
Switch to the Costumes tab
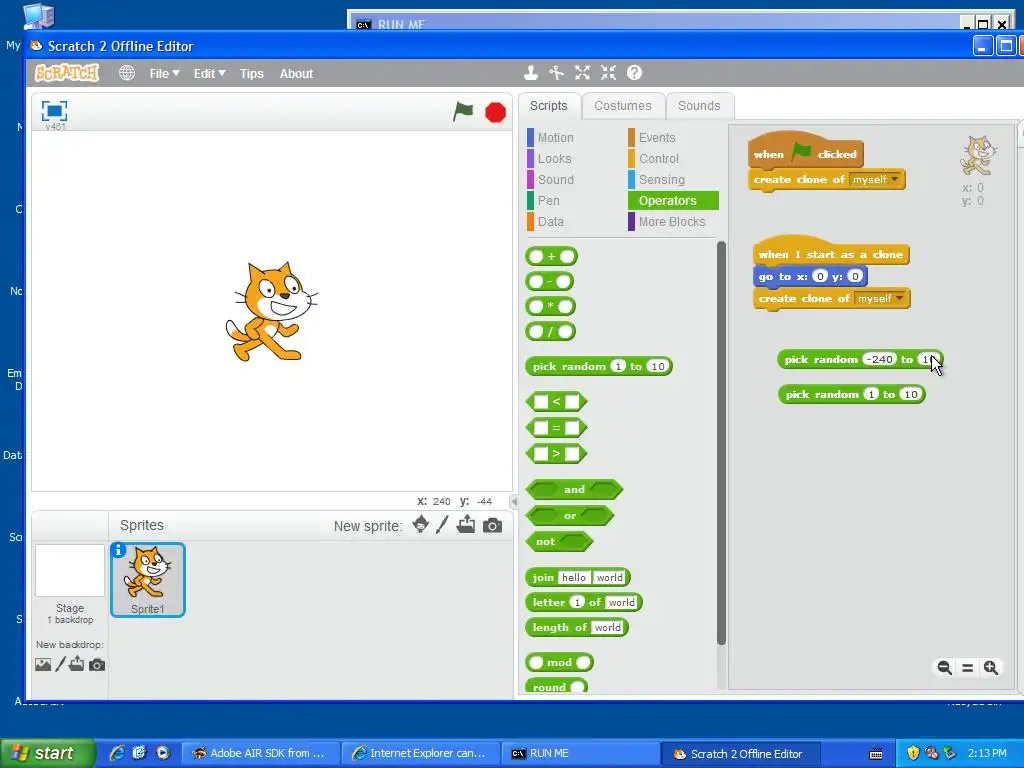622,106
